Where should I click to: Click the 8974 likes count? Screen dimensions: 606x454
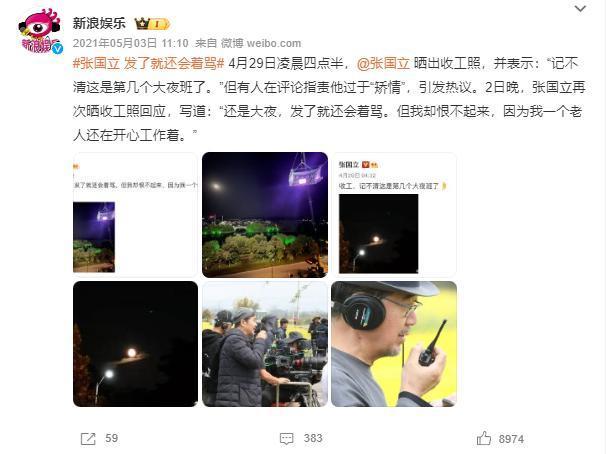point(511,439)
